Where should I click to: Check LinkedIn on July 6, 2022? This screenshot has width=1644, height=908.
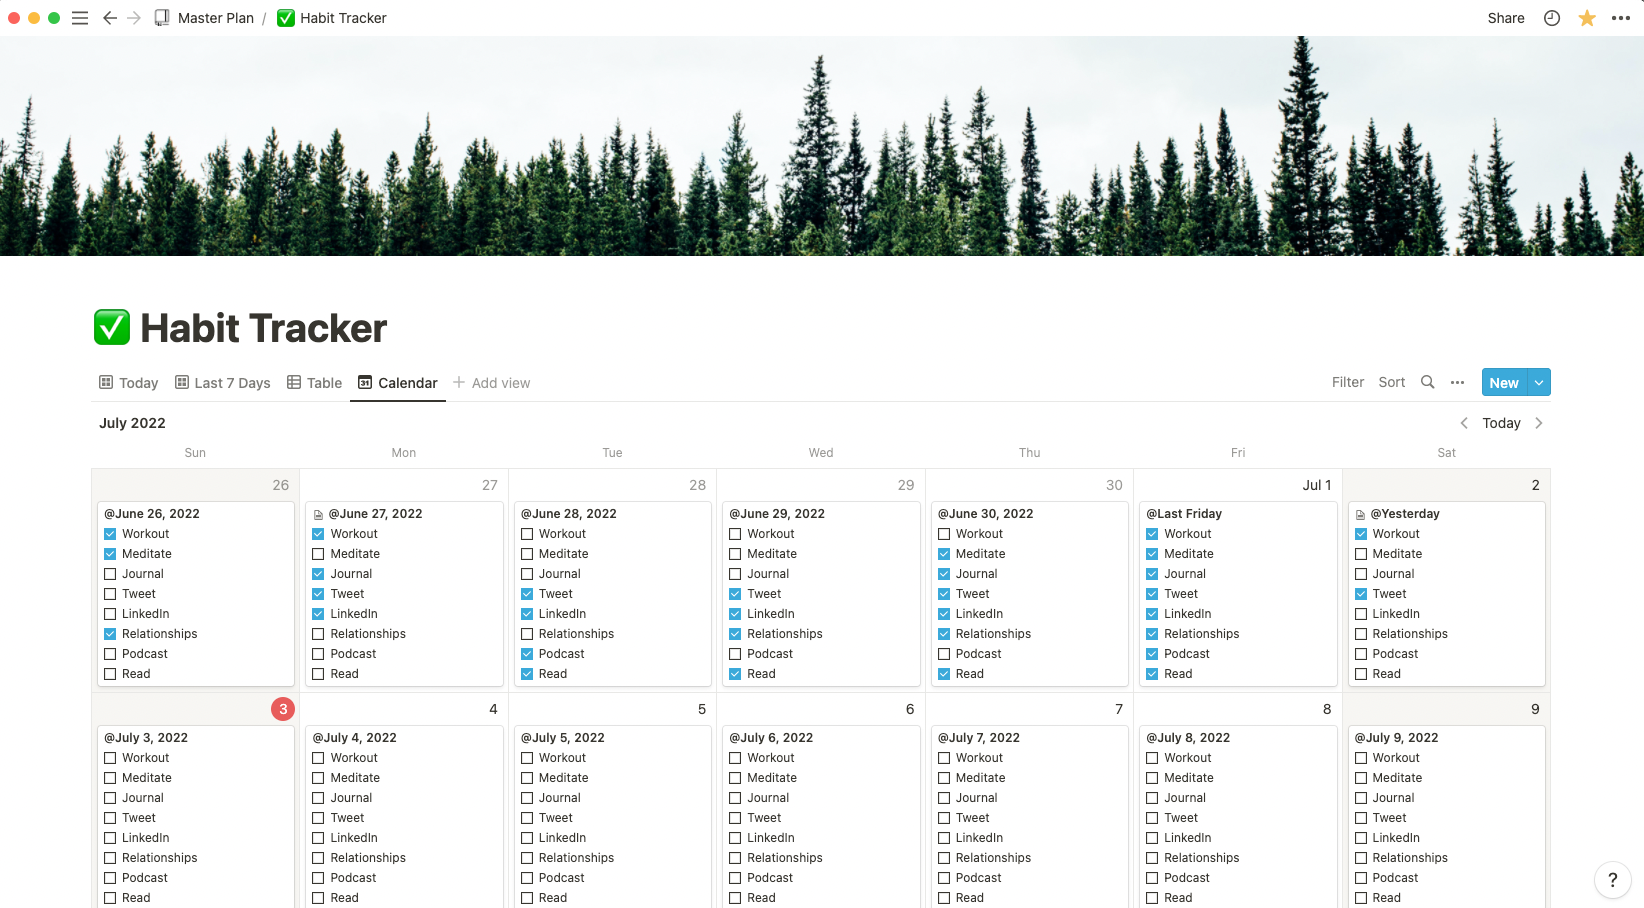point(735,838)
